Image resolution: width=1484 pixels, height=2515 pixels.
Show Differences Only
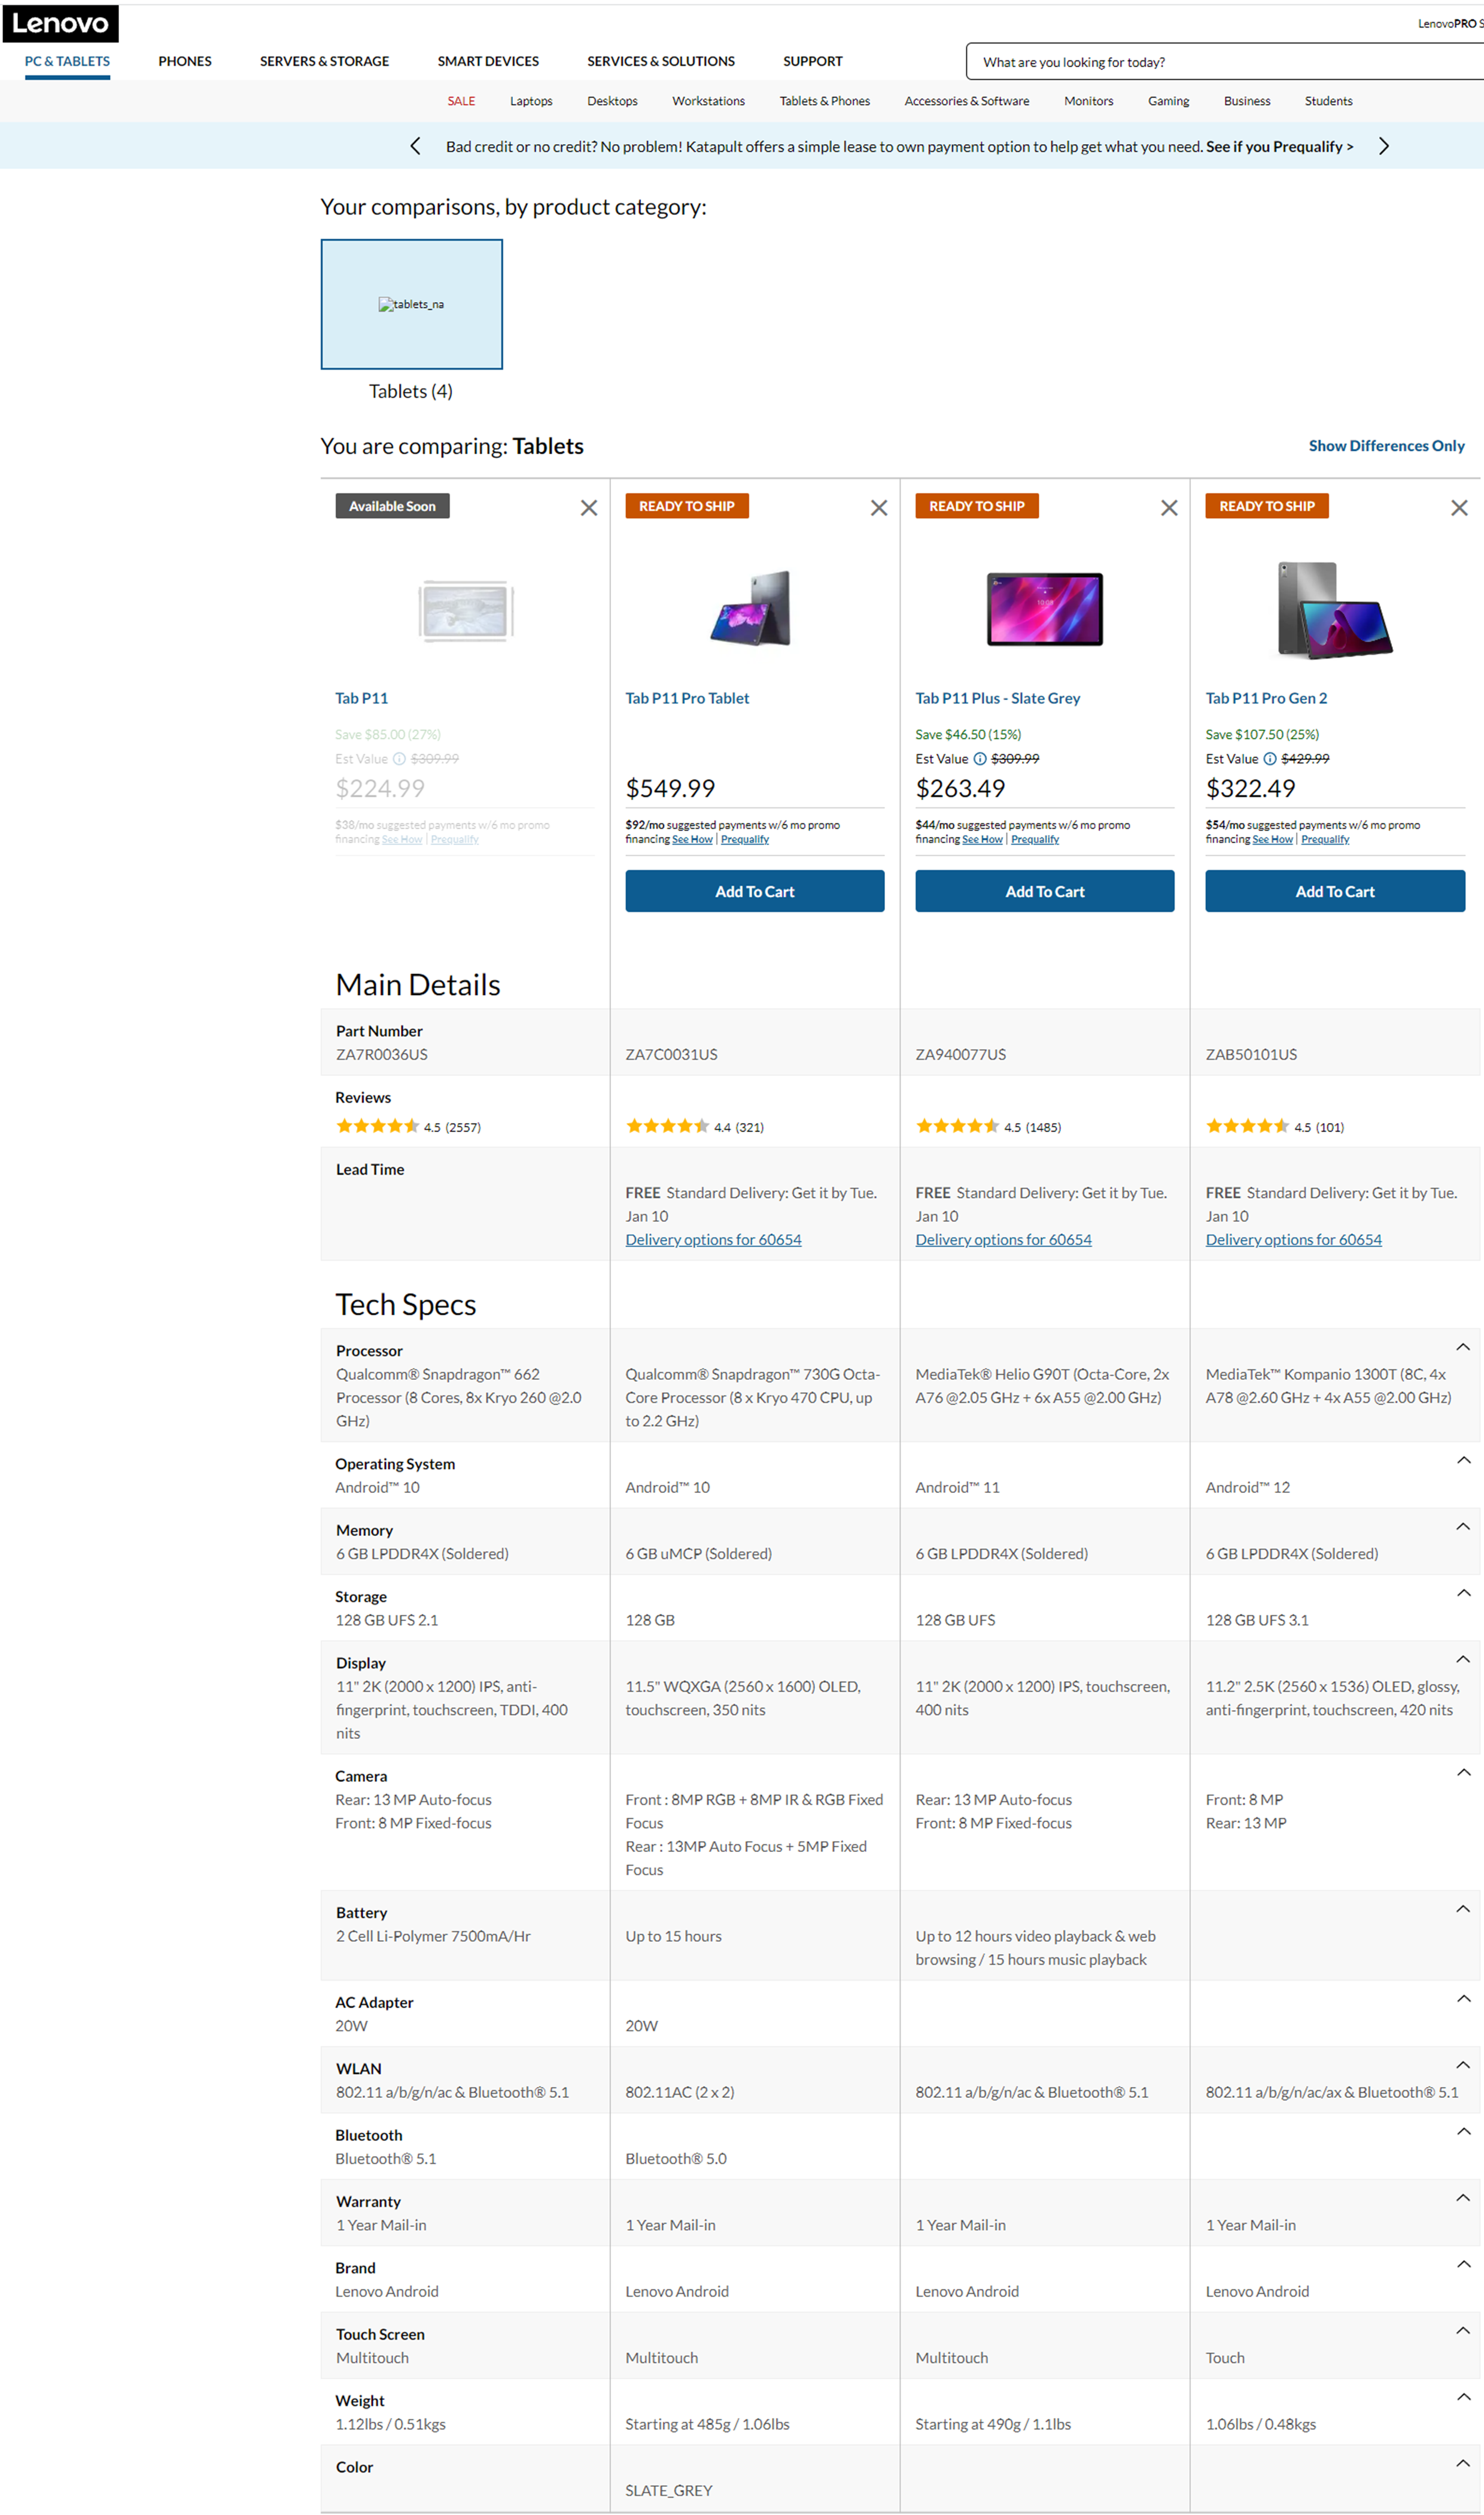click(1386, 446)
